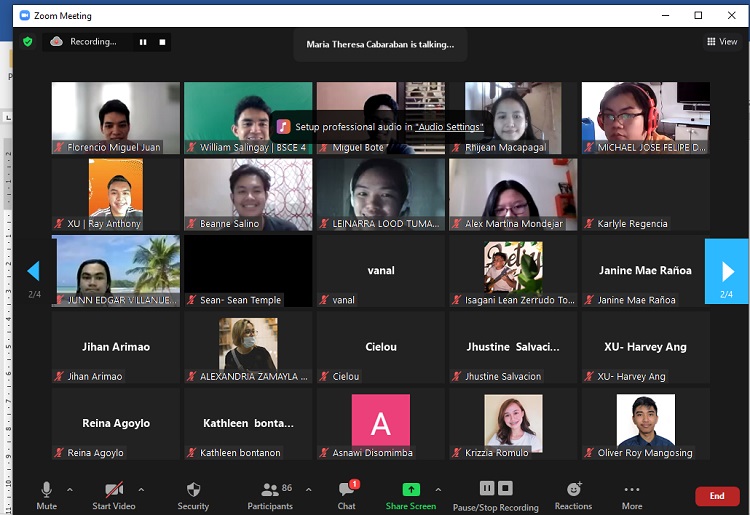750x515 pixels.
Task: Expand video options next to Start Video
Action: pyautogui.click(x=141, y=490)
